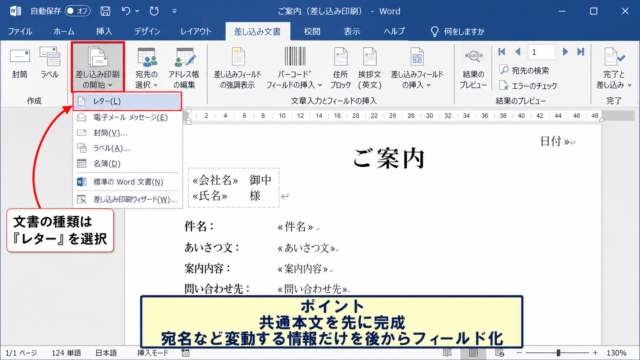This screenshot has width=640, height=360.
Task: Click the Save icon in title bar
Action: tap(105, 11)
